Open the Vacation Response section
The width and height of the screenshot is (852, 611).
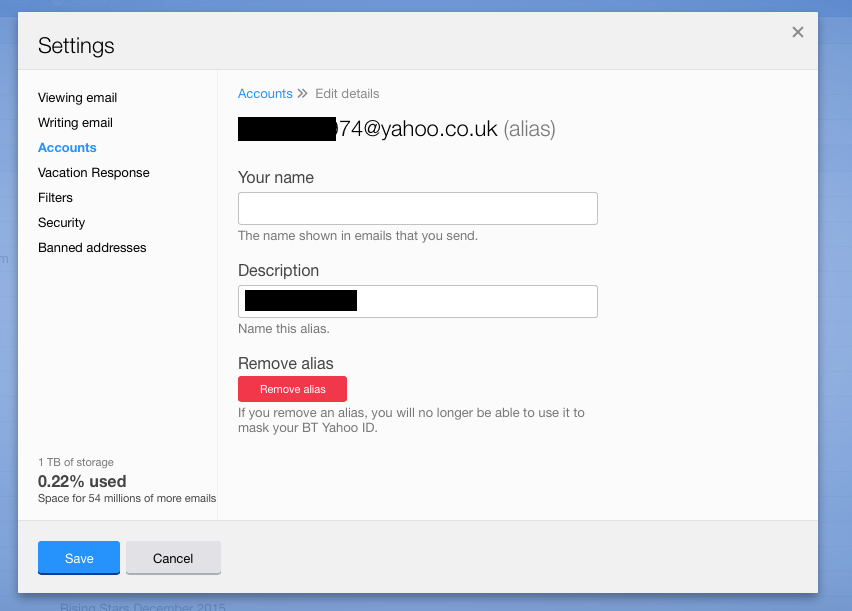(x=93, y=173)
